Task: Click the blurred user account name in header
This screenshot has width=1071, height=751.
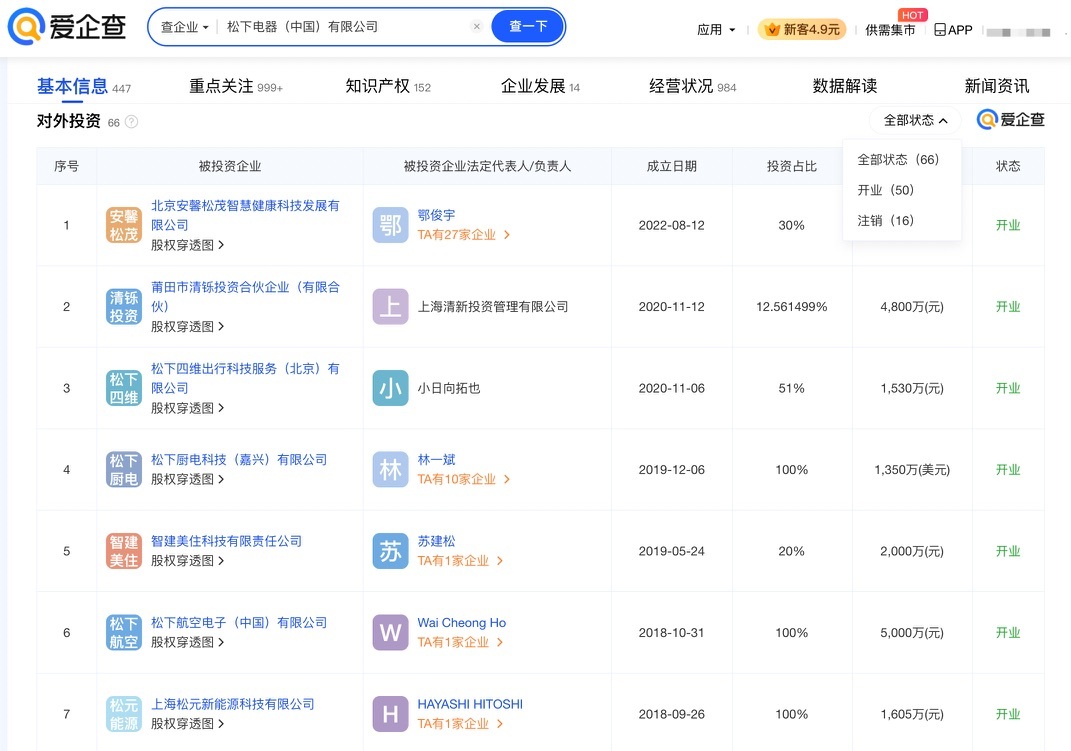Action: [x=1018, y=32]
